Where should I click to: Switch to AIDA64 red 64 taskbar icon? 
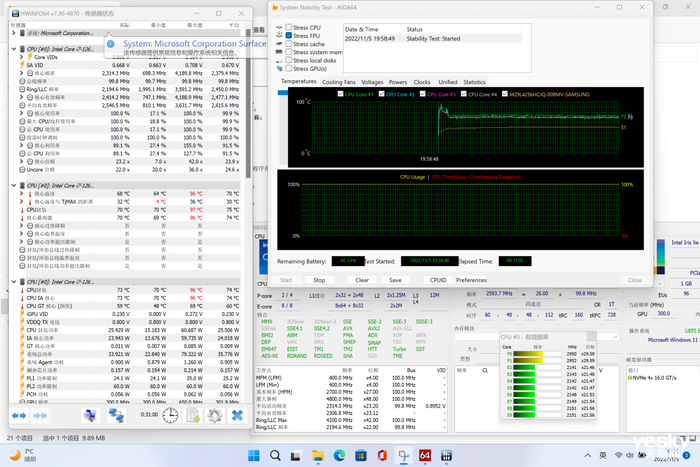425,455
